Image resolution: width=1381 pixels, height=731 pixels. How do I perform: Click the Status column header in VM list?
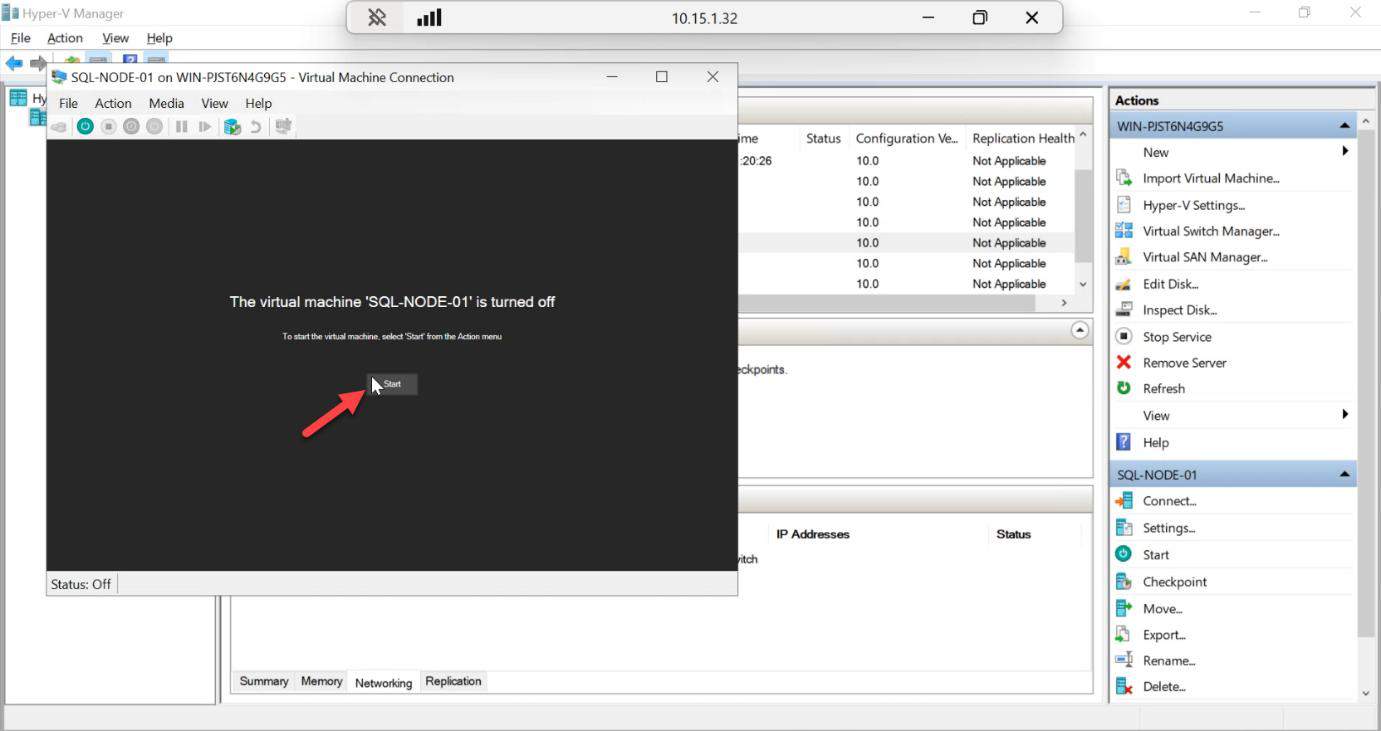click(823, 138)
